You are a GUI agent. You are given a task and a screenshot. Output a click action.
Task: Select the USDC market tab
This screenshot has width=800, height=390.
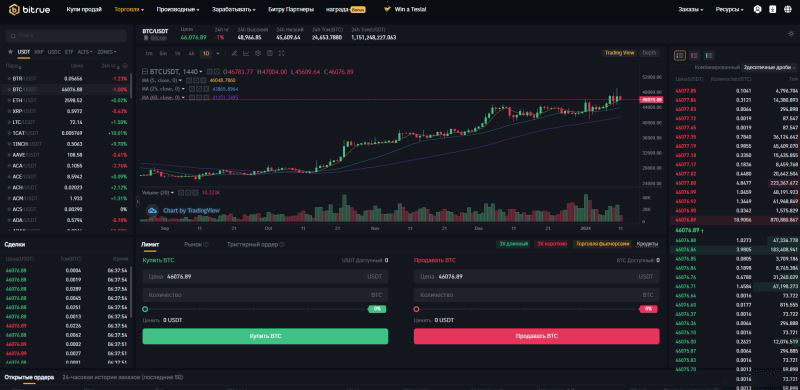tap(54, 52)
